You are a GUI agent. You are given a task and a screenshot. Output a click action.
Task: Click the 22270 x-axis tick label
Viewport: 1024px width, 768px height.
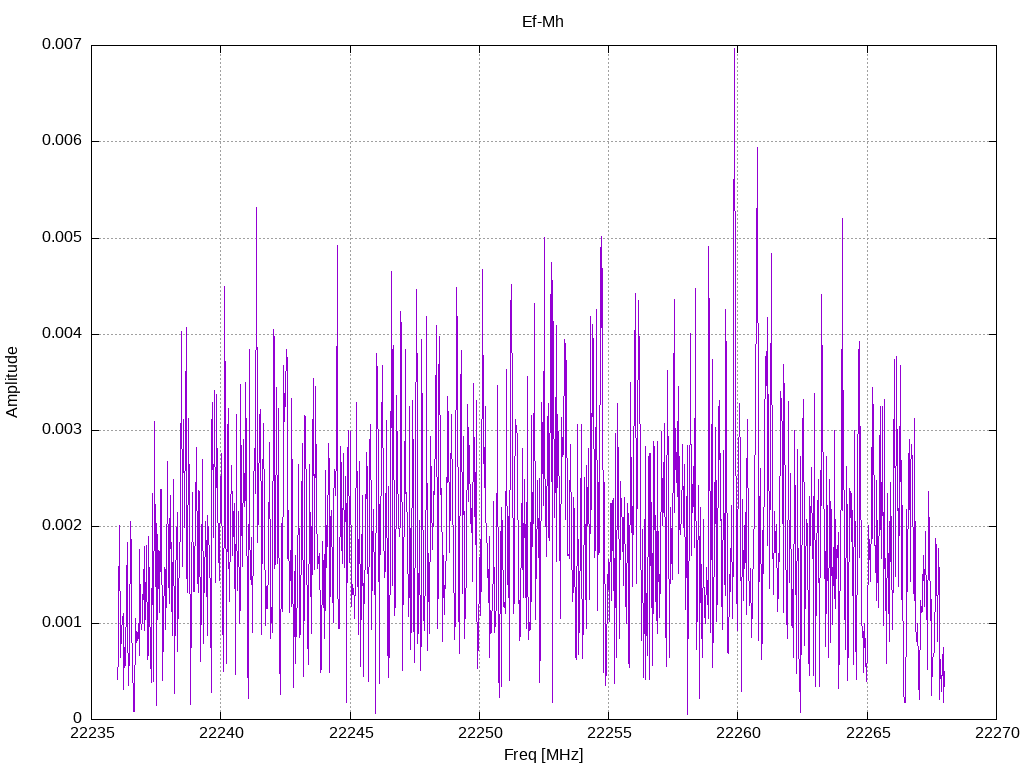[x=995, y=734]
